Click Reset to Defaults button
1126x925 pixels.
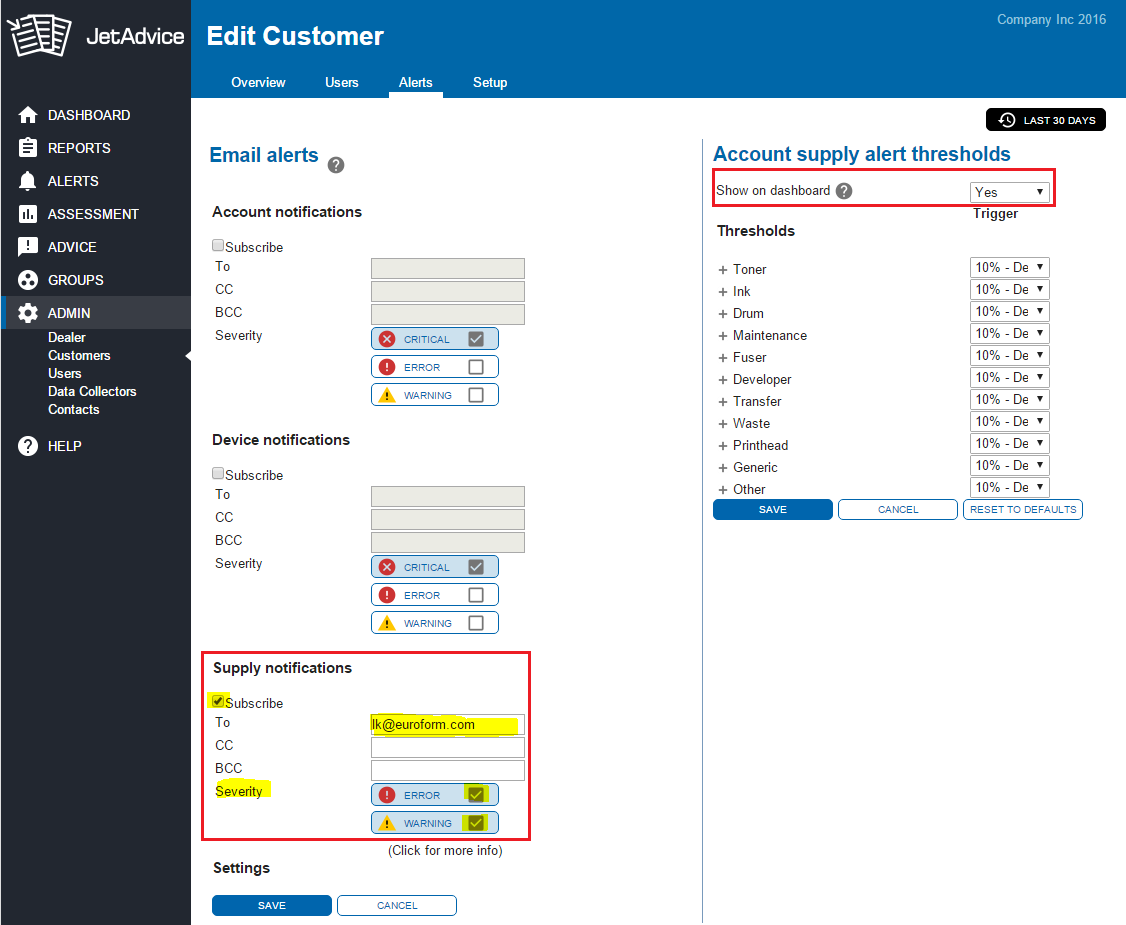[1022, 510]
